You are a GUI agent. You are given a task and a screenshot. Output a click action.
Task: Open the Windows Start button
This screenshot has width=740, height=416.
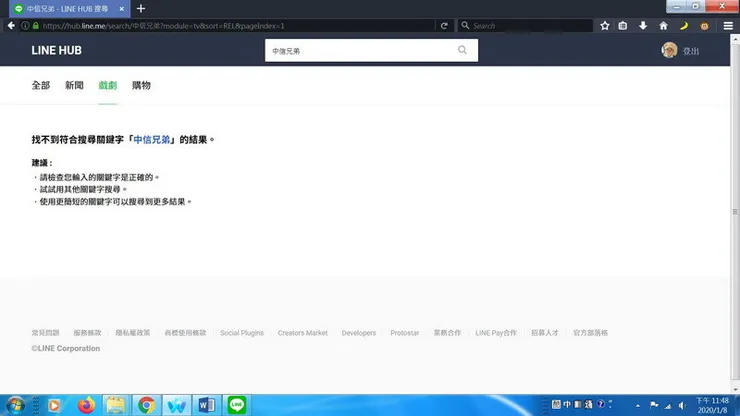15,405
